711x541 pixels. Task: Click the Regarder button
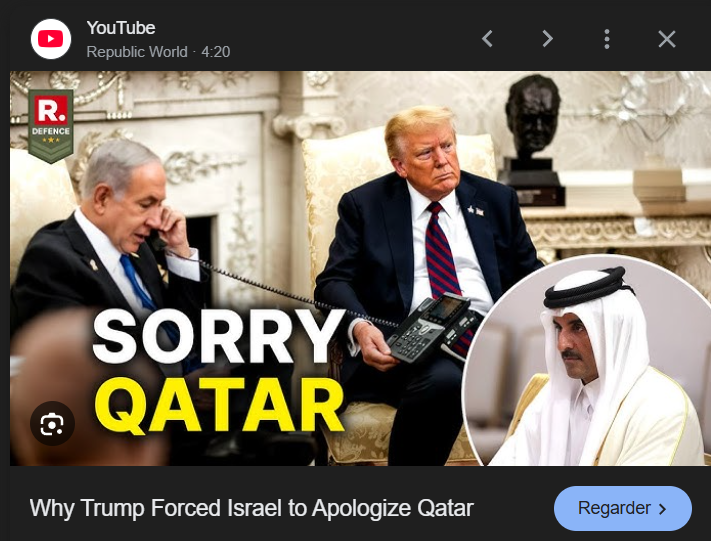pyautogui.click(x=623, y=508)
